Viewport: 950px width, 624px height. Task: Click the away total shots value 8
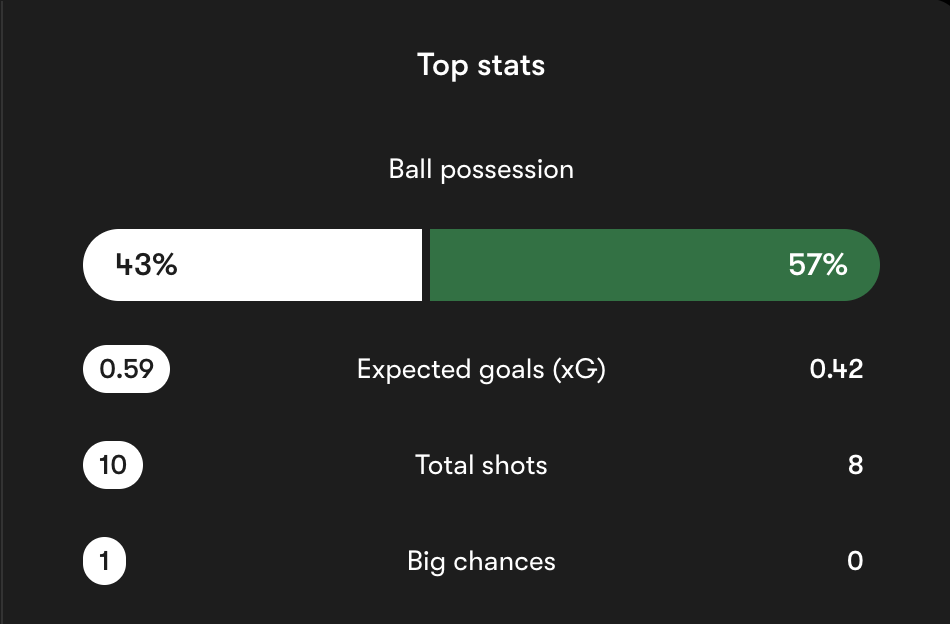855,465
